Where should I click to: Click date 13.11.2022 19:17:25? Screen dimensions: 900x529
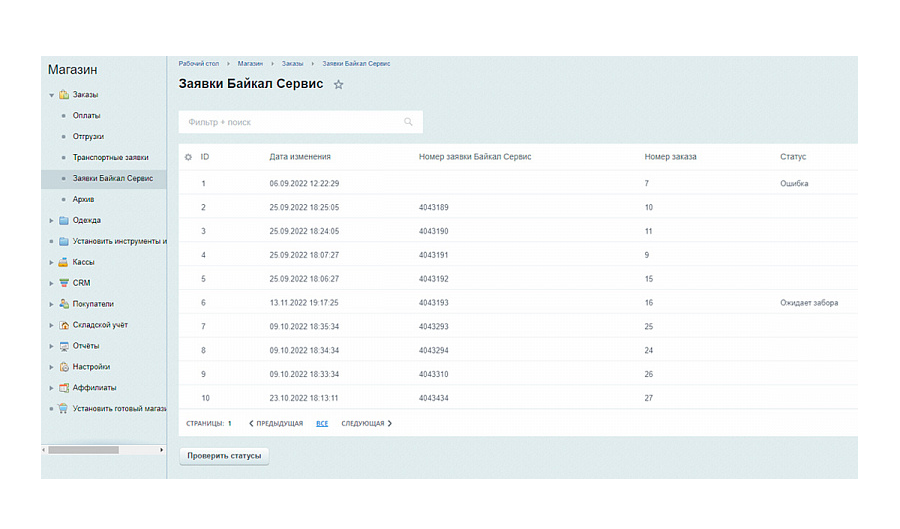coord(304,303)
